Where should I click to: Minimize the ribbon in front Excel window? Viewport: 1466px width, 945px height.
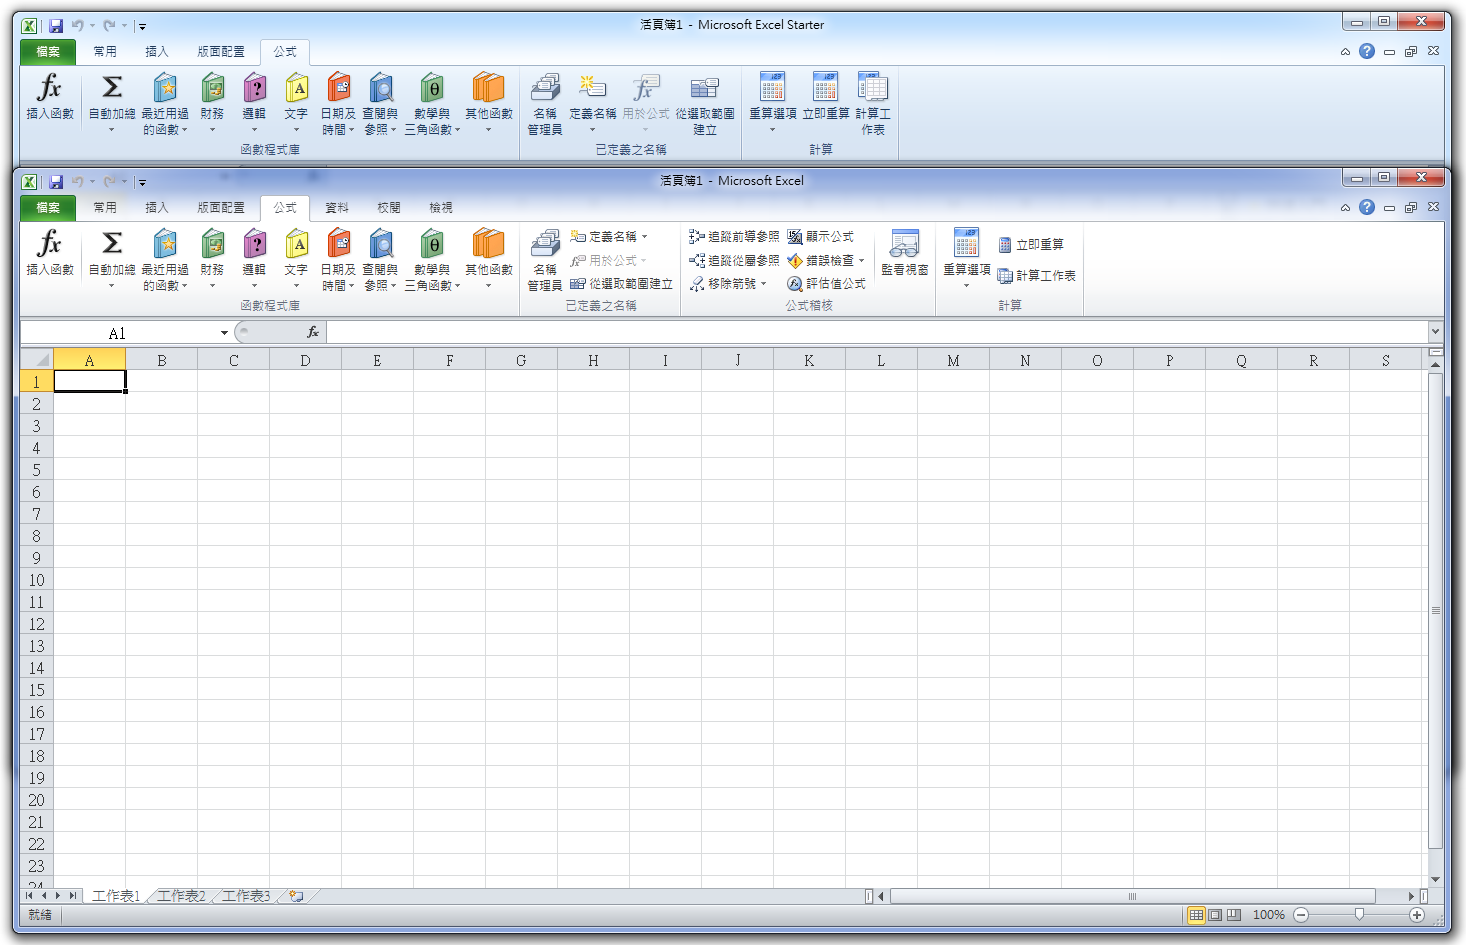click(1345, 208)
